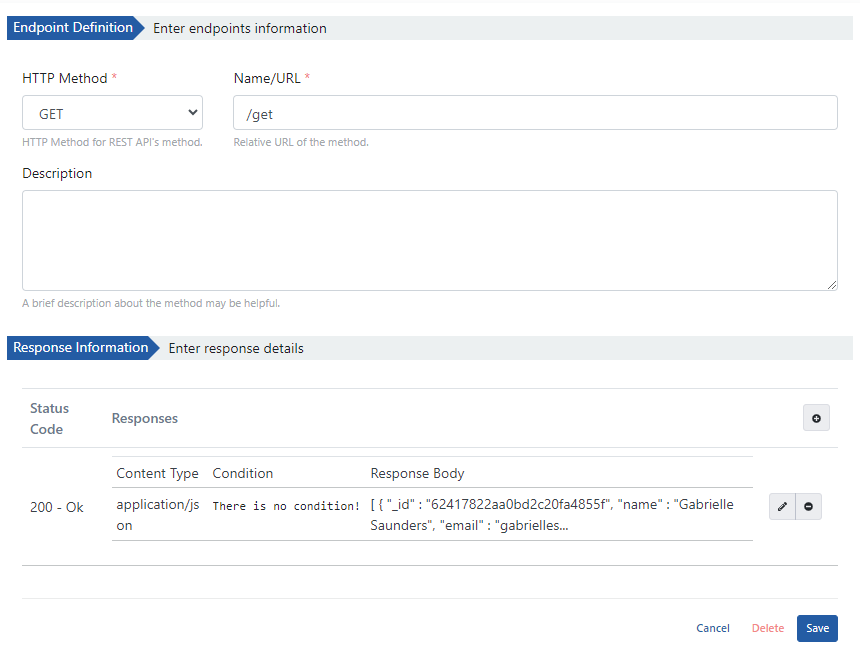Save the endpoint definition
Image resolution: width=860 pixels, height=652 pixels.
(x=817, y=628)
